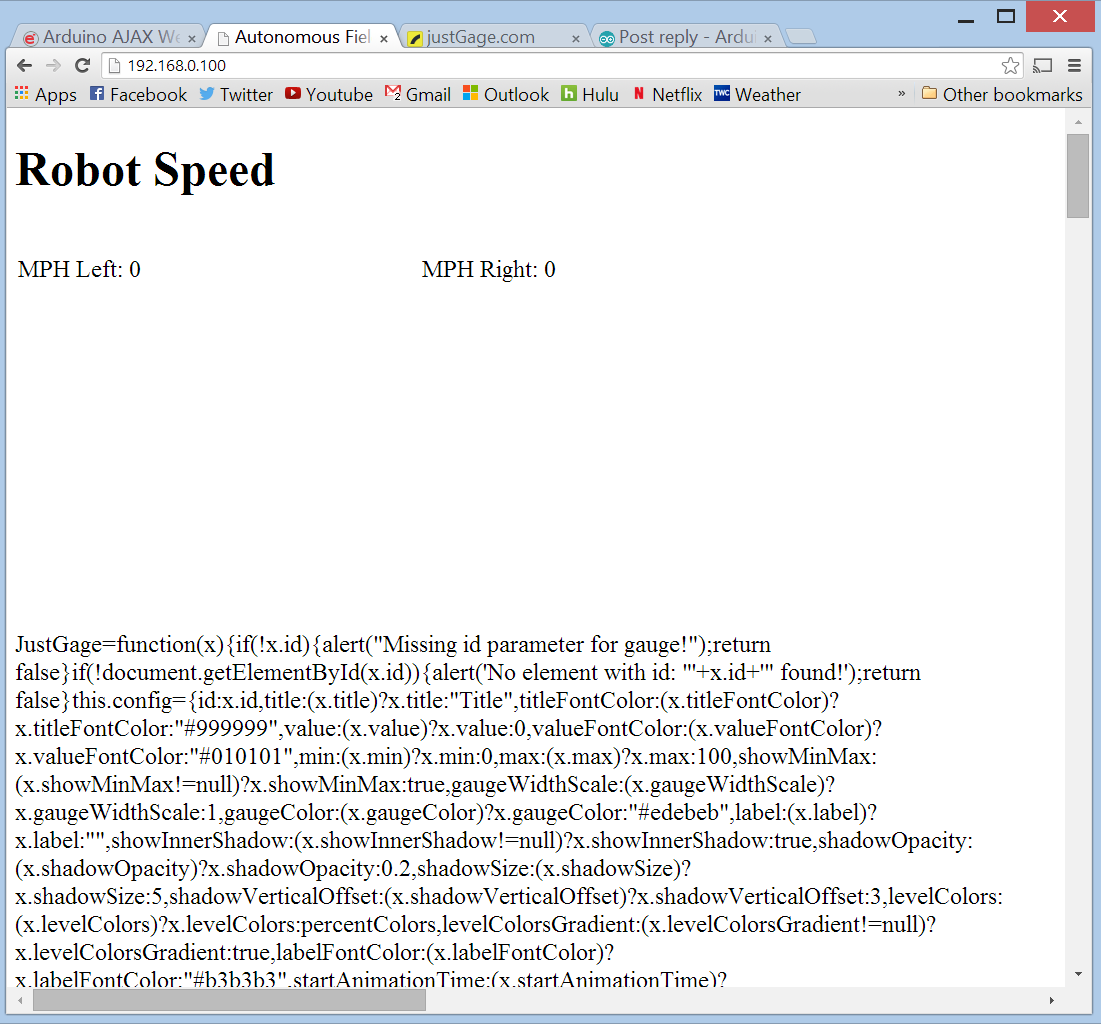
Task: Switch to the justGage.com tab
Action: [481, 36]
